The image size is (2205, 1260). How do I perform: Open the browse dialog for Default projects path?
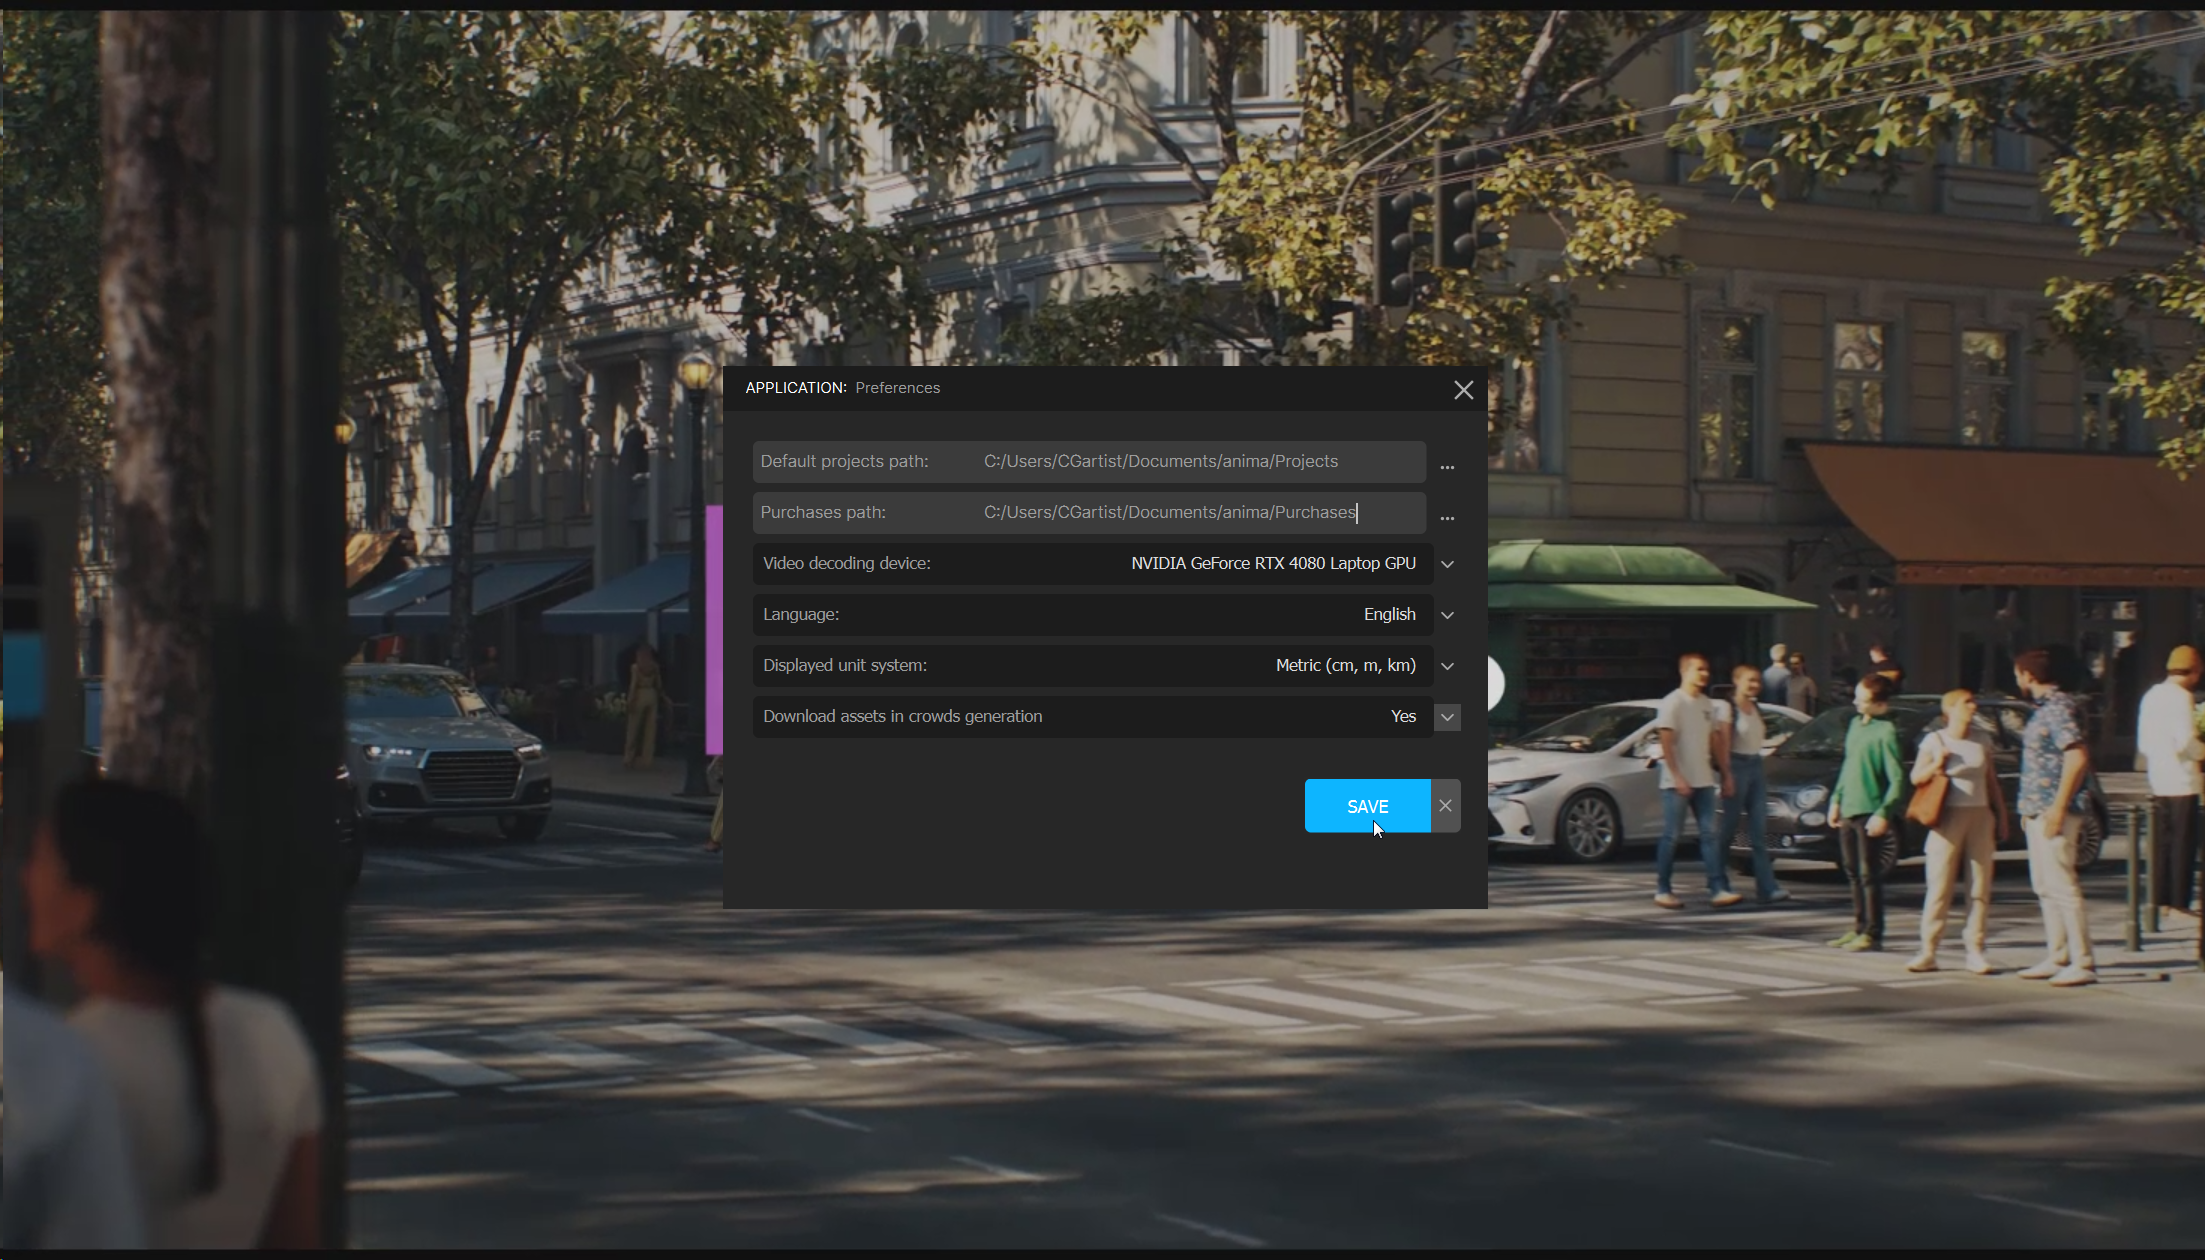(1447, 466)
